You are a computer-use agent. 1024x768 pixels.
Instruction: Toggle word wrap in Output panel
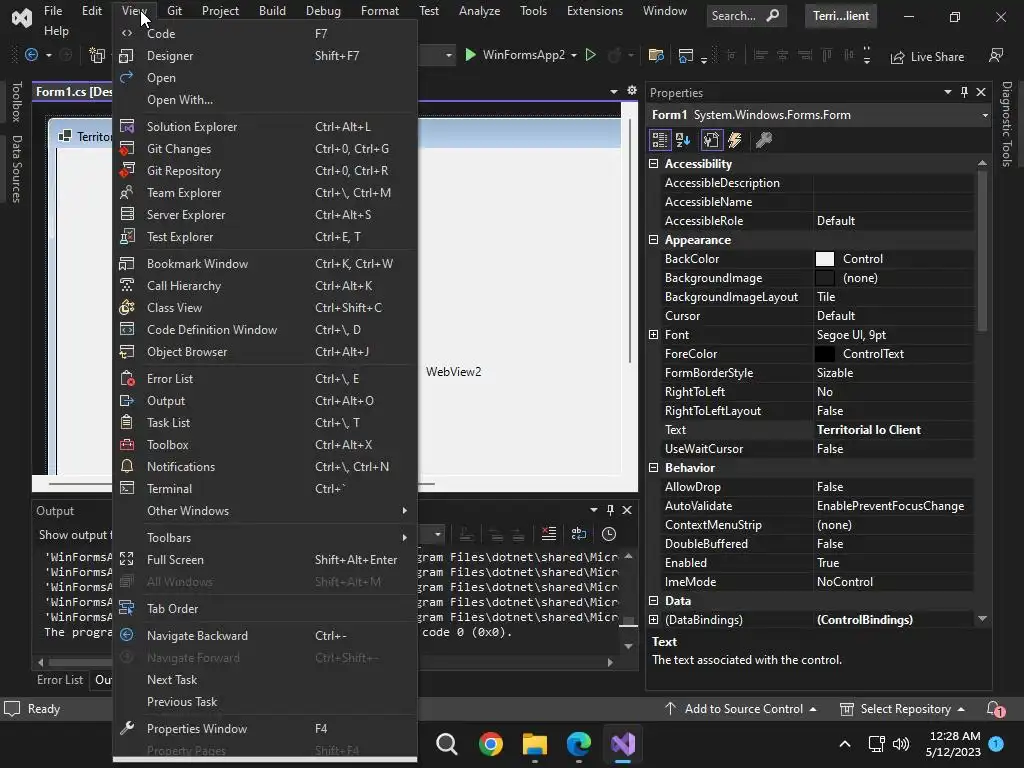pos(579,534)
